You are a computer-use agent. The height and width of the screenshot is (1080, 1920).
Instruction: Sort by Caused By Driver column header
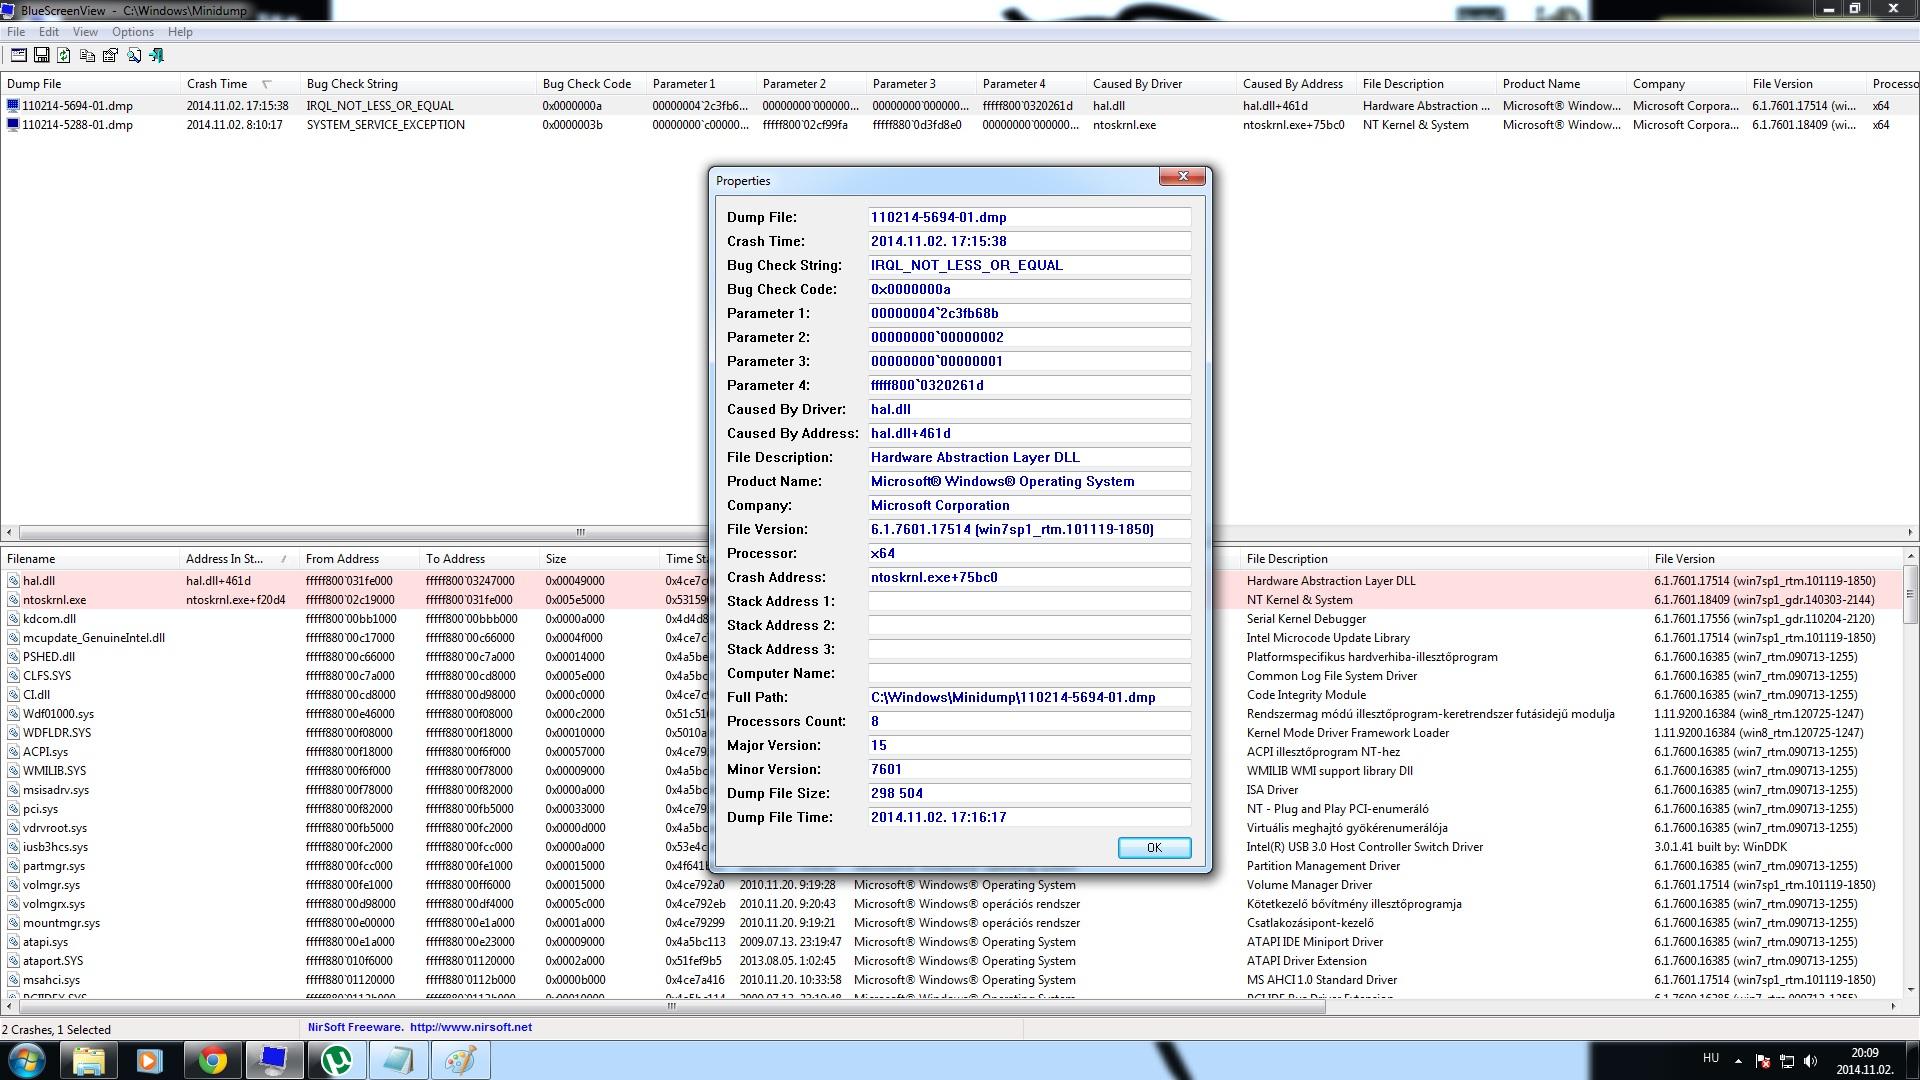pyautogui.click(x=1161, y=84)
